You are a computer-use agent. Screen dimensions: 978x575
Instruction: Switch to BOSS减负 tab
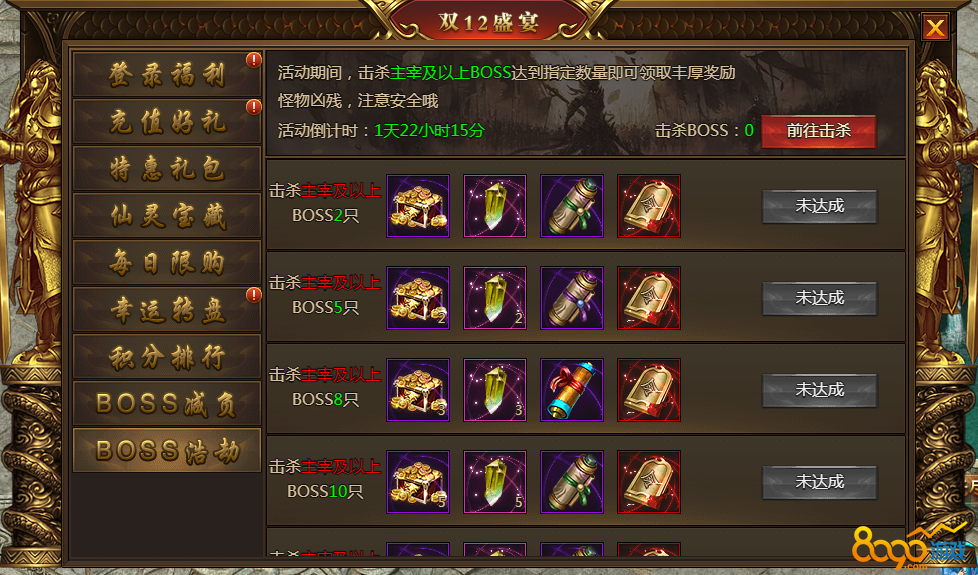pyautogui.click(x=167, y=403)
